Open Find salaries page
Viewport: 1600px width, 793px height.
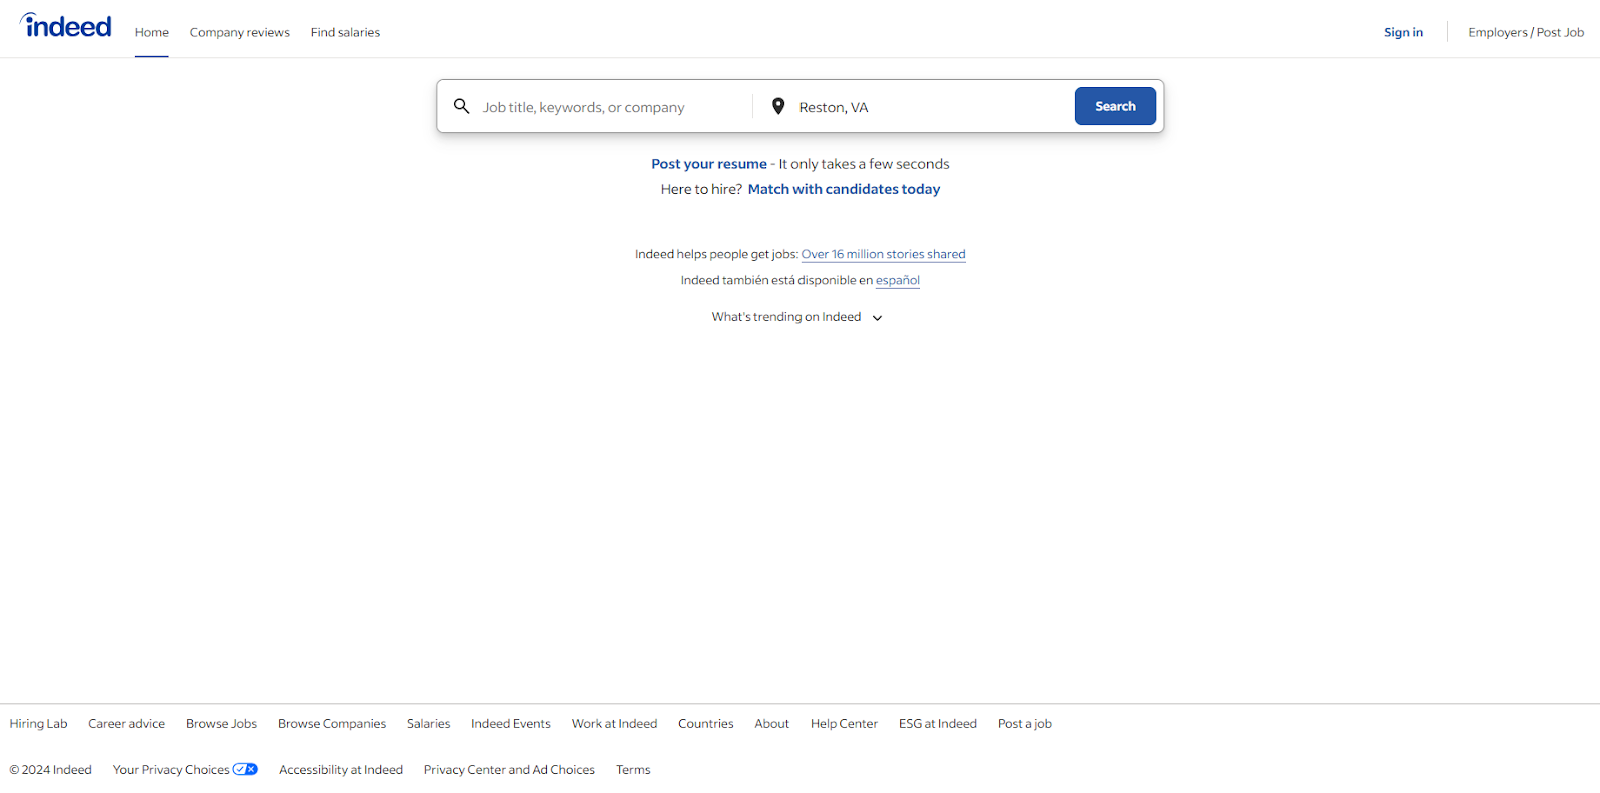point(345,32)
